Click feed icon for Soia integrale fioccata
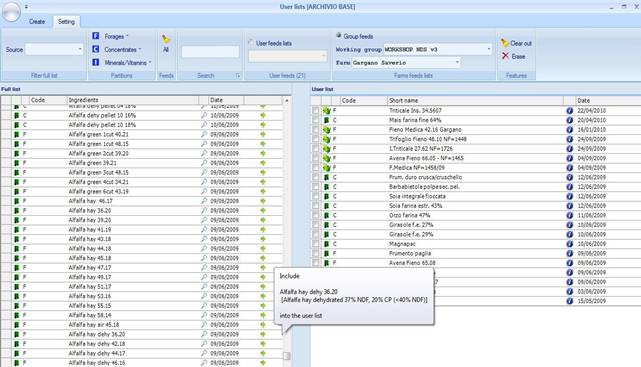Viewport: 641px width, 367px height. [326, 196]
